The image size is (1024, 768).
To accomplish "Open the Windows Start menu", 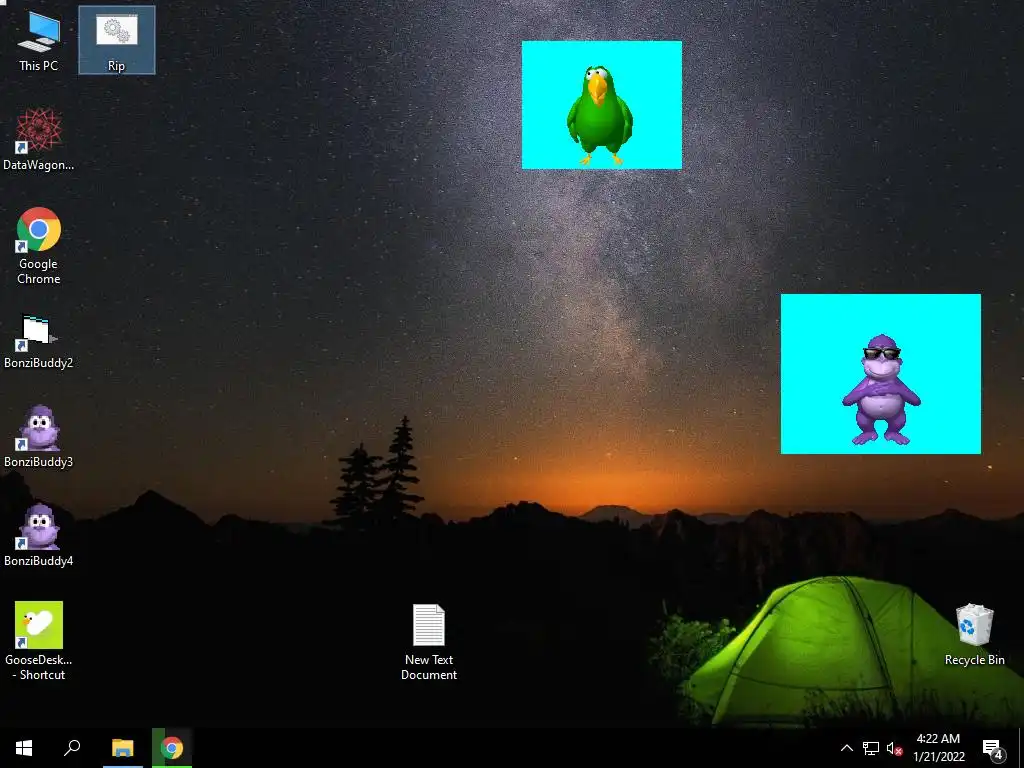I will point(24,748).
